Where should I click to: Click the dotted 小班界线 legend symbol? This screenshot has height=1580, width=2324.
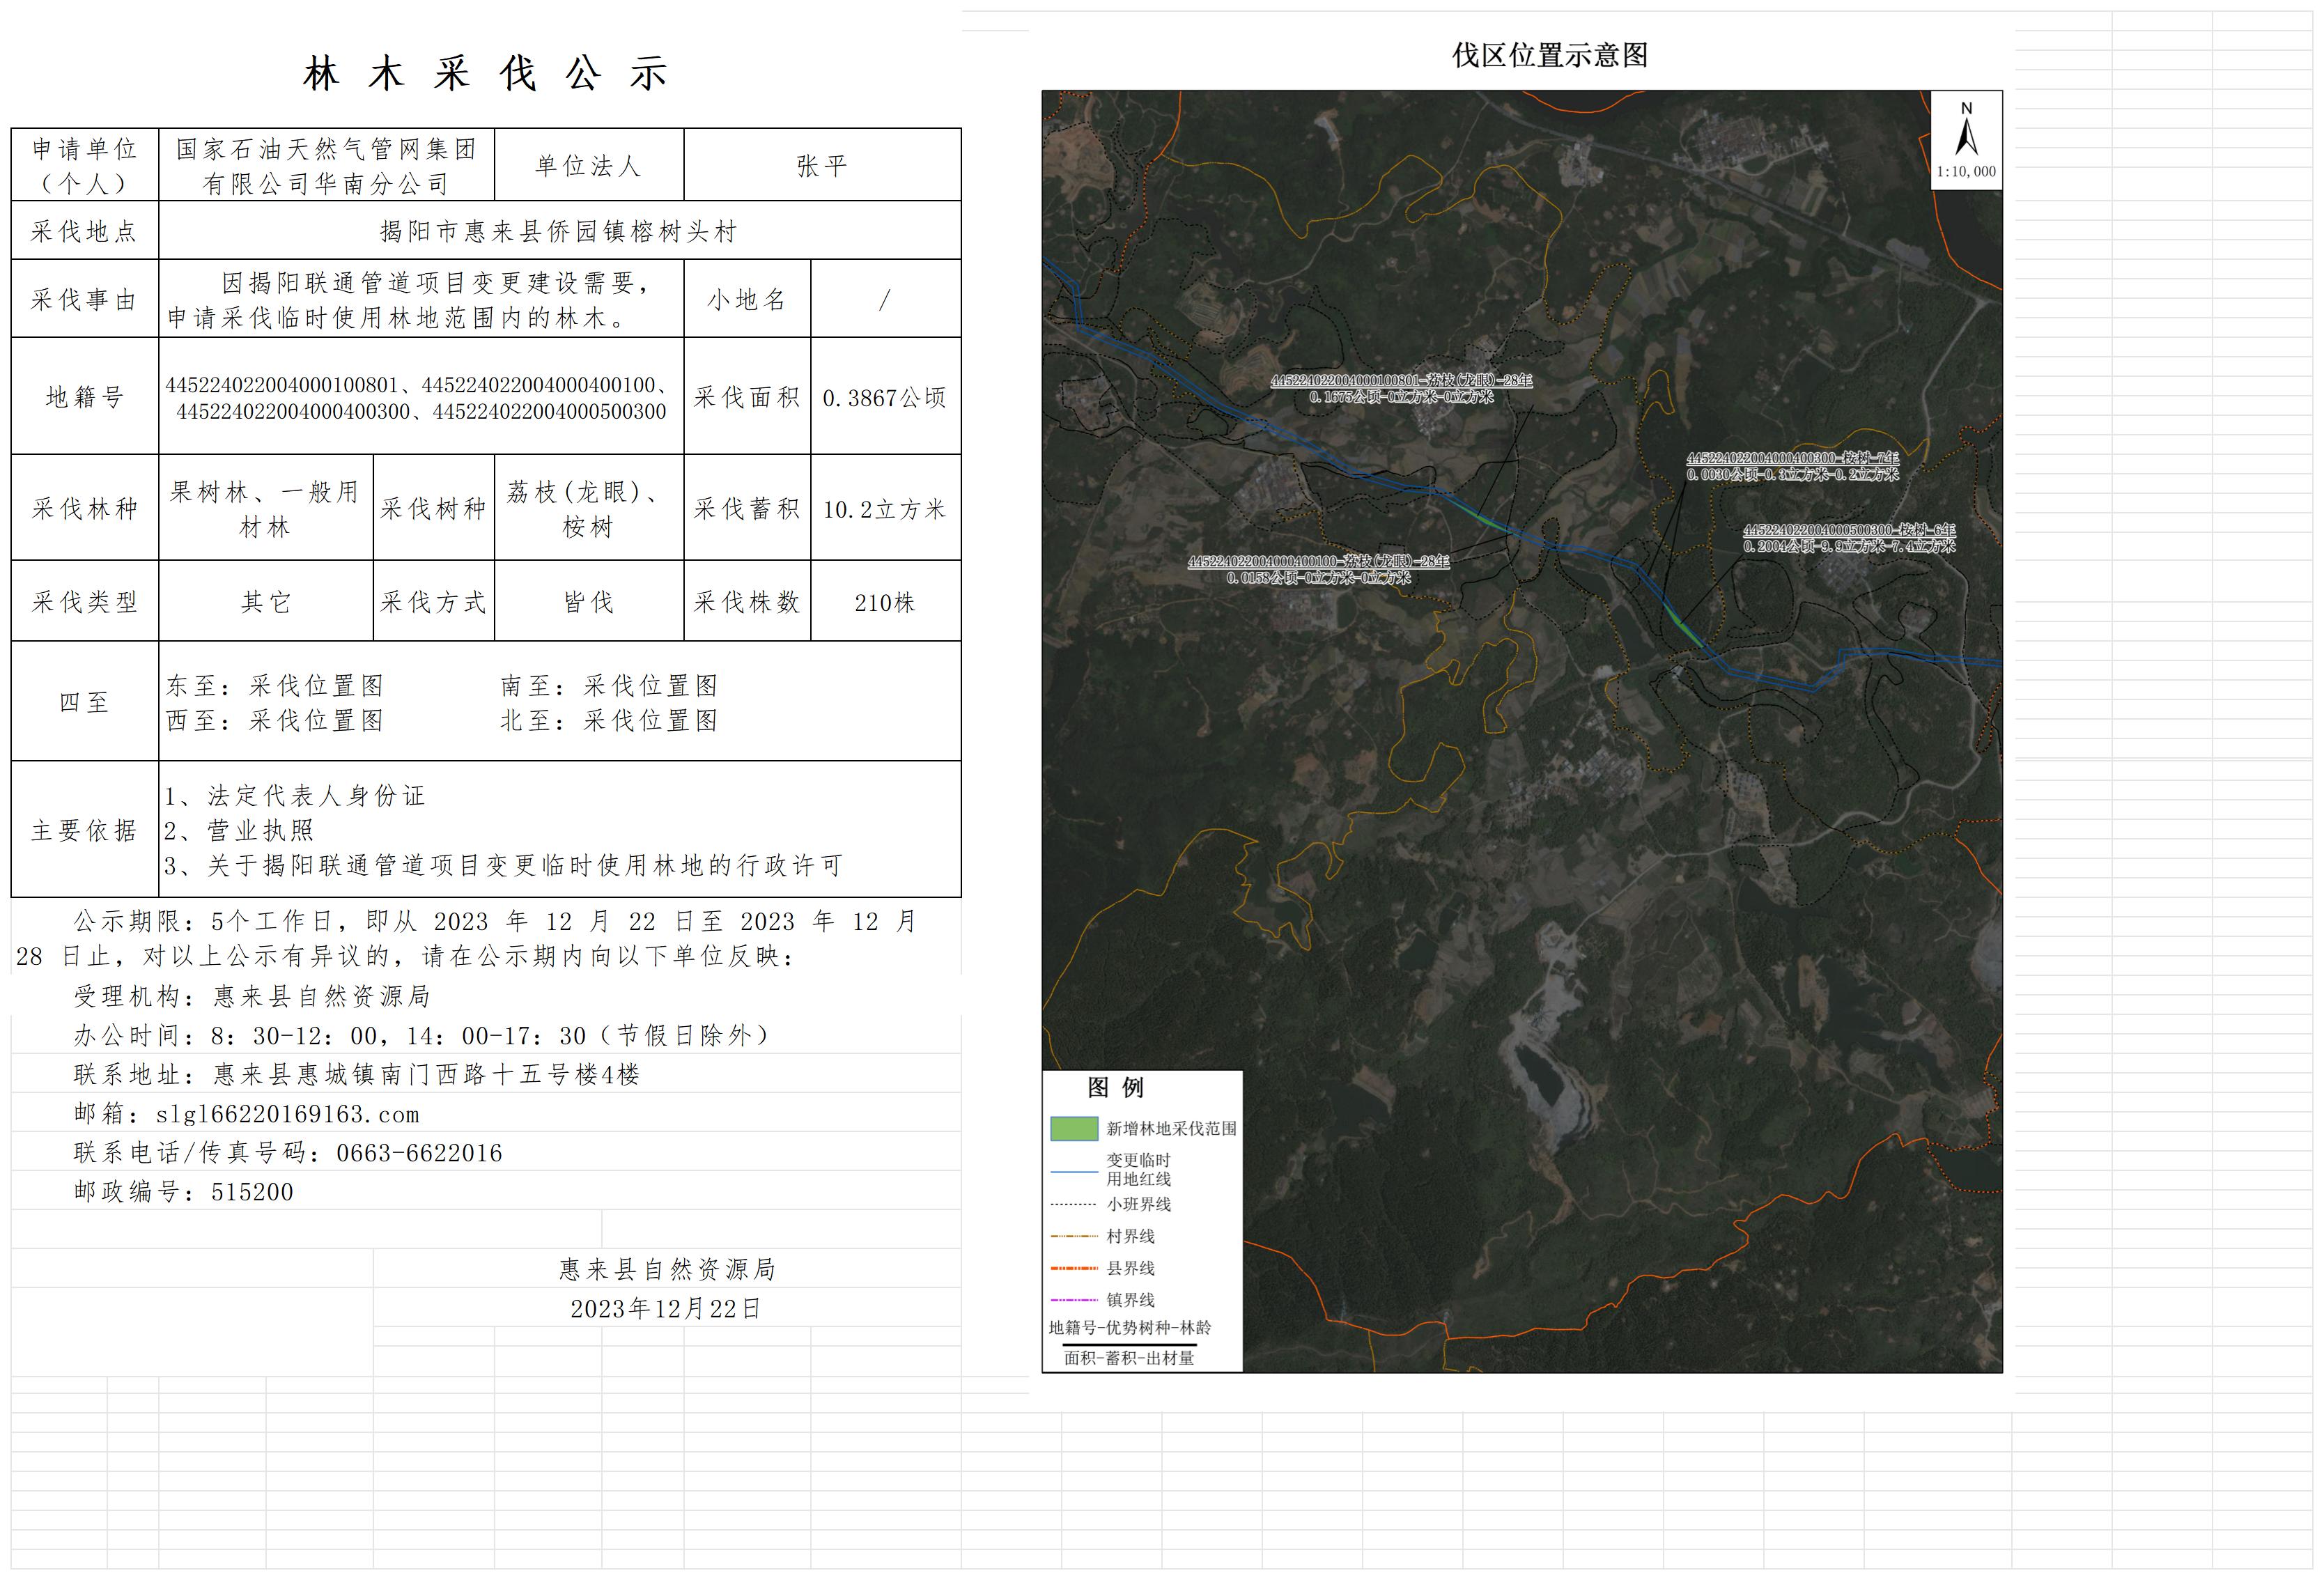(x=1074, y=1204)
